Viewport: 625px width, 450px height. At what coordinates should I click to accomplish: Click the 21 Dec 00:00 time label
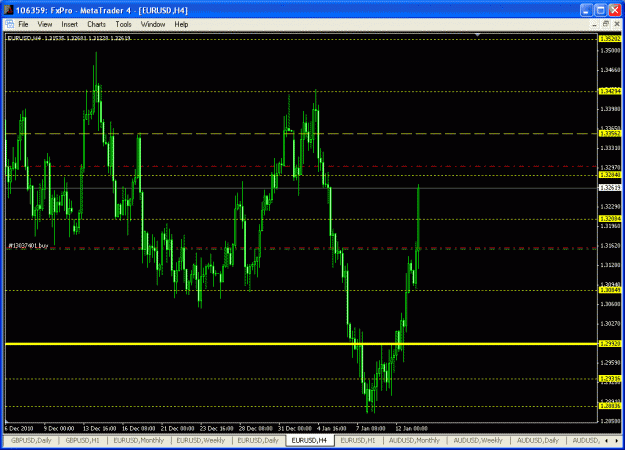tap(177, 428)
